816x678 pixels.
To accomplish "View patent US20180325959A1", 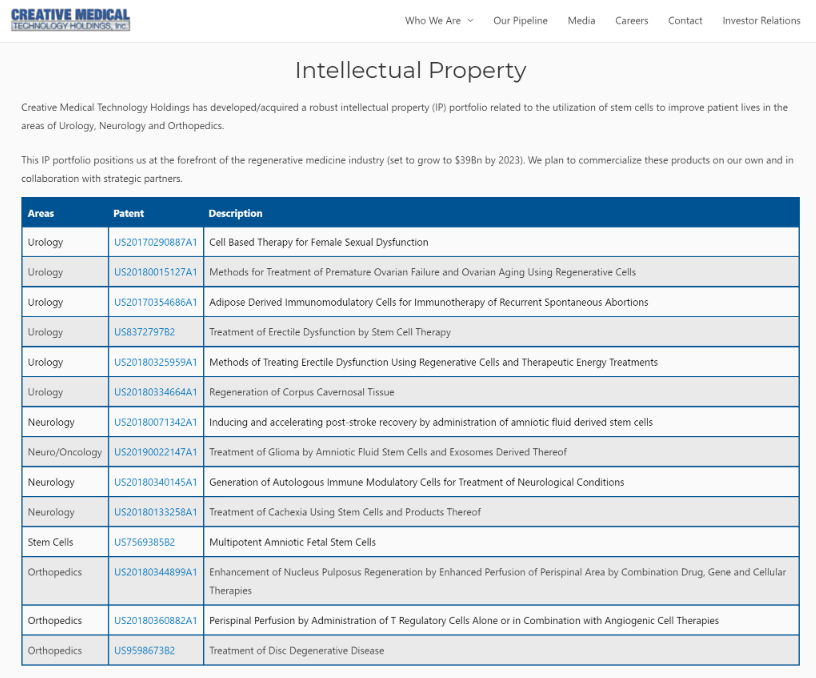I will (155, 361).
